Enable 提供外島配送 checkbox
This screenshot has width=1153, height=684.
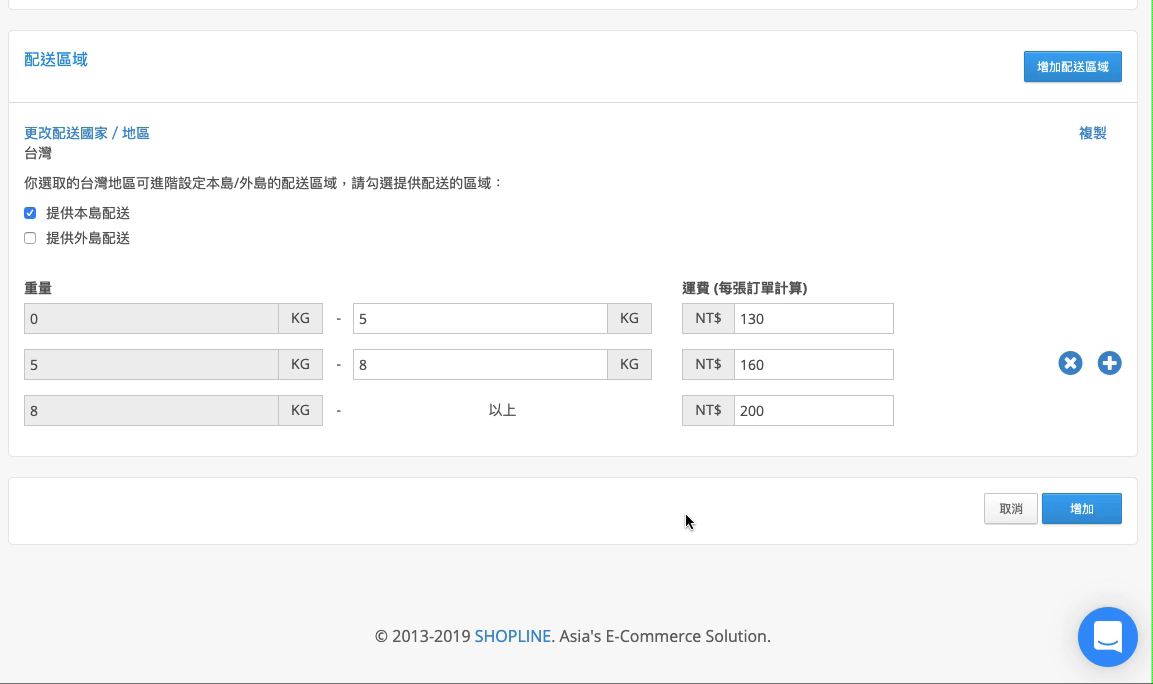30,238
